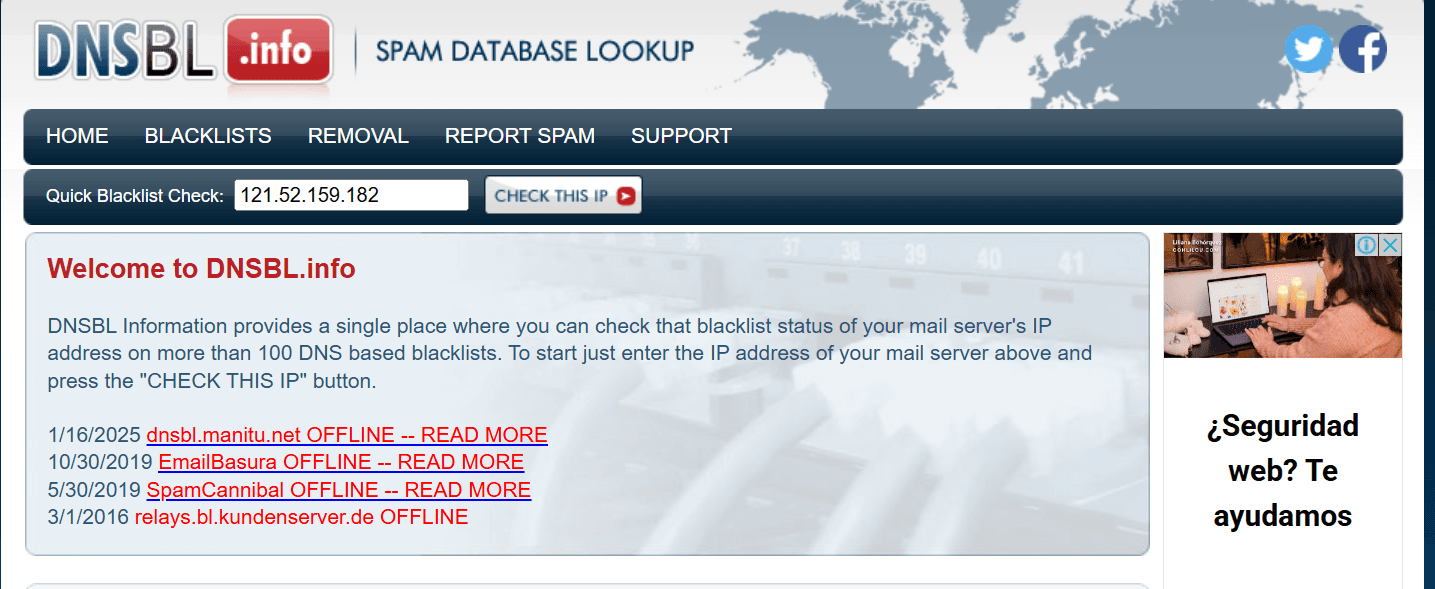The height and width of the screenshot is (589, 1435).
Task: Click the DNSBL.info logo
Action: [x=183, y=48]
